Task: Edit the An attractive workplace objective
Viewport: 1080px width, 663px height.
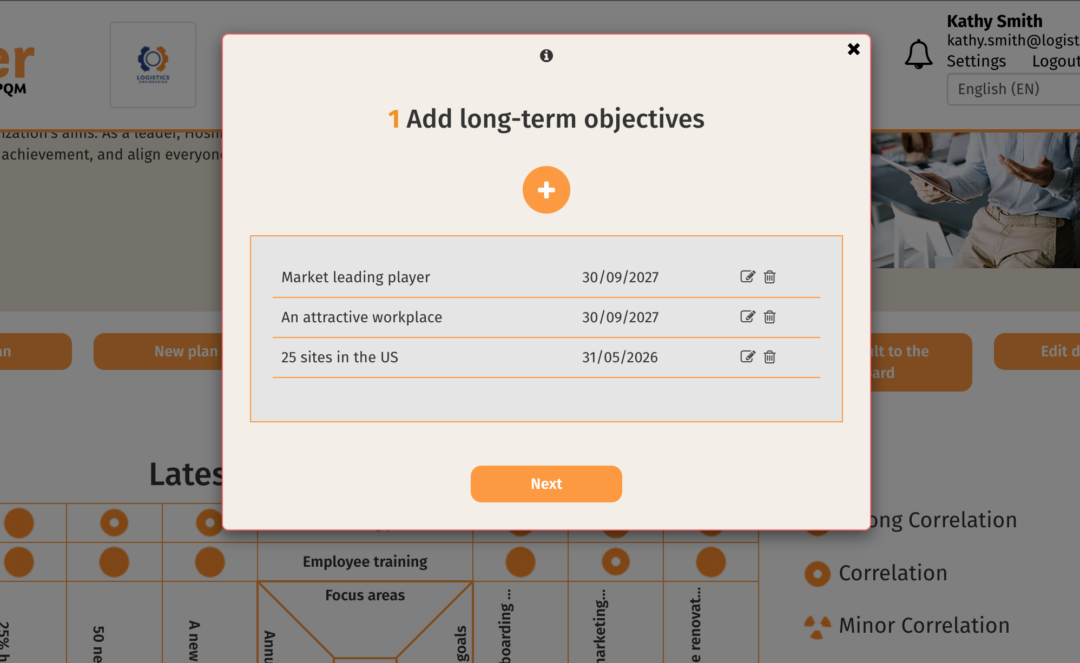Action: (x=747, y=317)
